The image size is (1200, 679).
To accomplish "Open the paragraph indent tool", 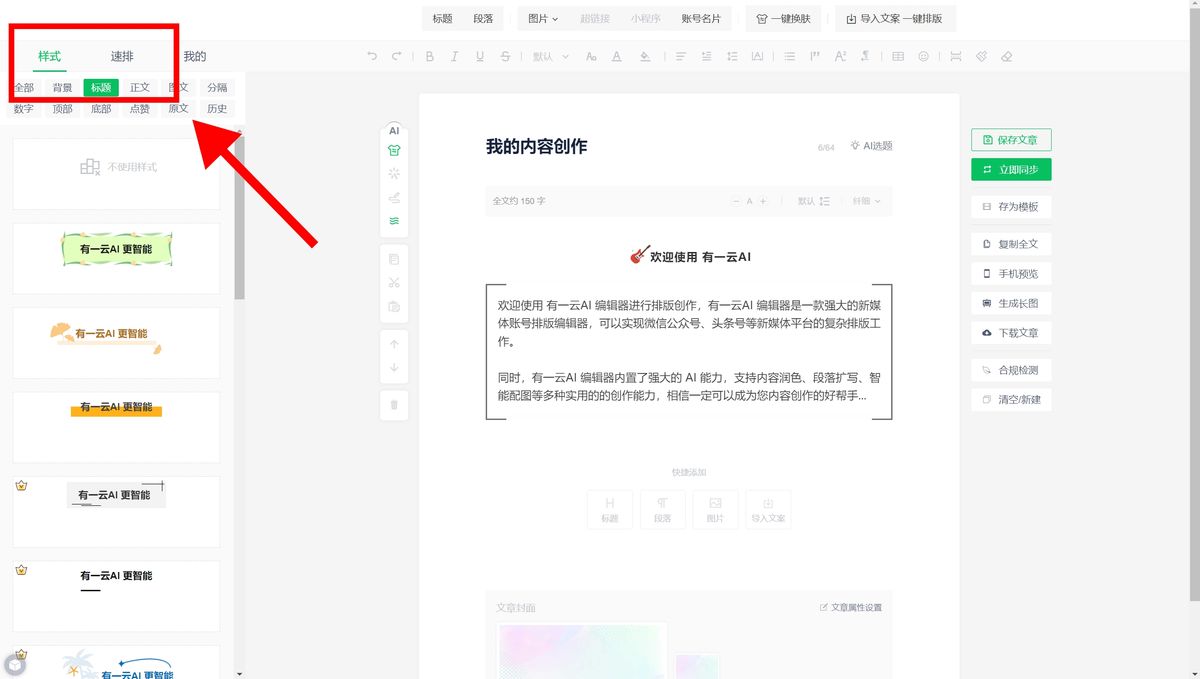I will coord(707,56).
